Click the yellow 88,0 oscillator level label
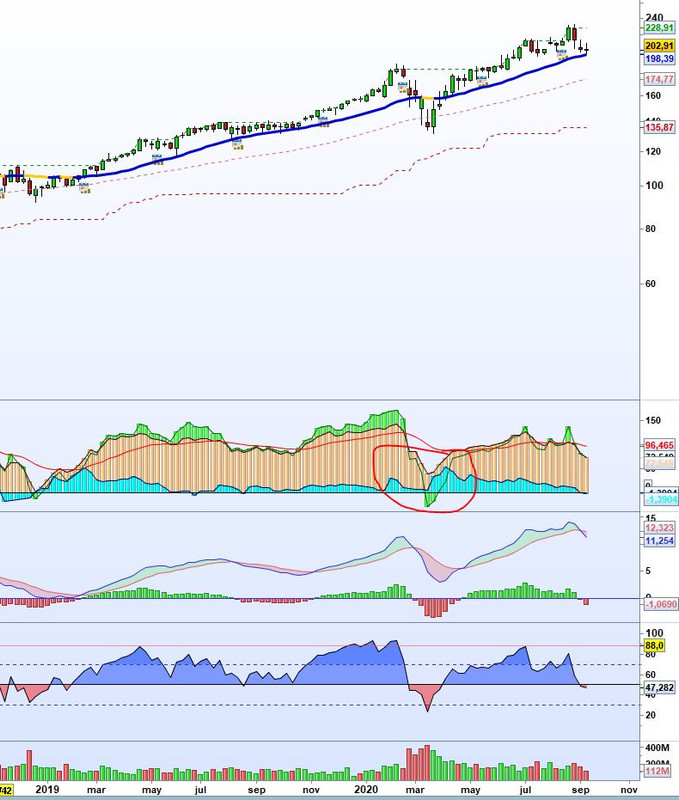679x800 pixels. click(654, 646)
